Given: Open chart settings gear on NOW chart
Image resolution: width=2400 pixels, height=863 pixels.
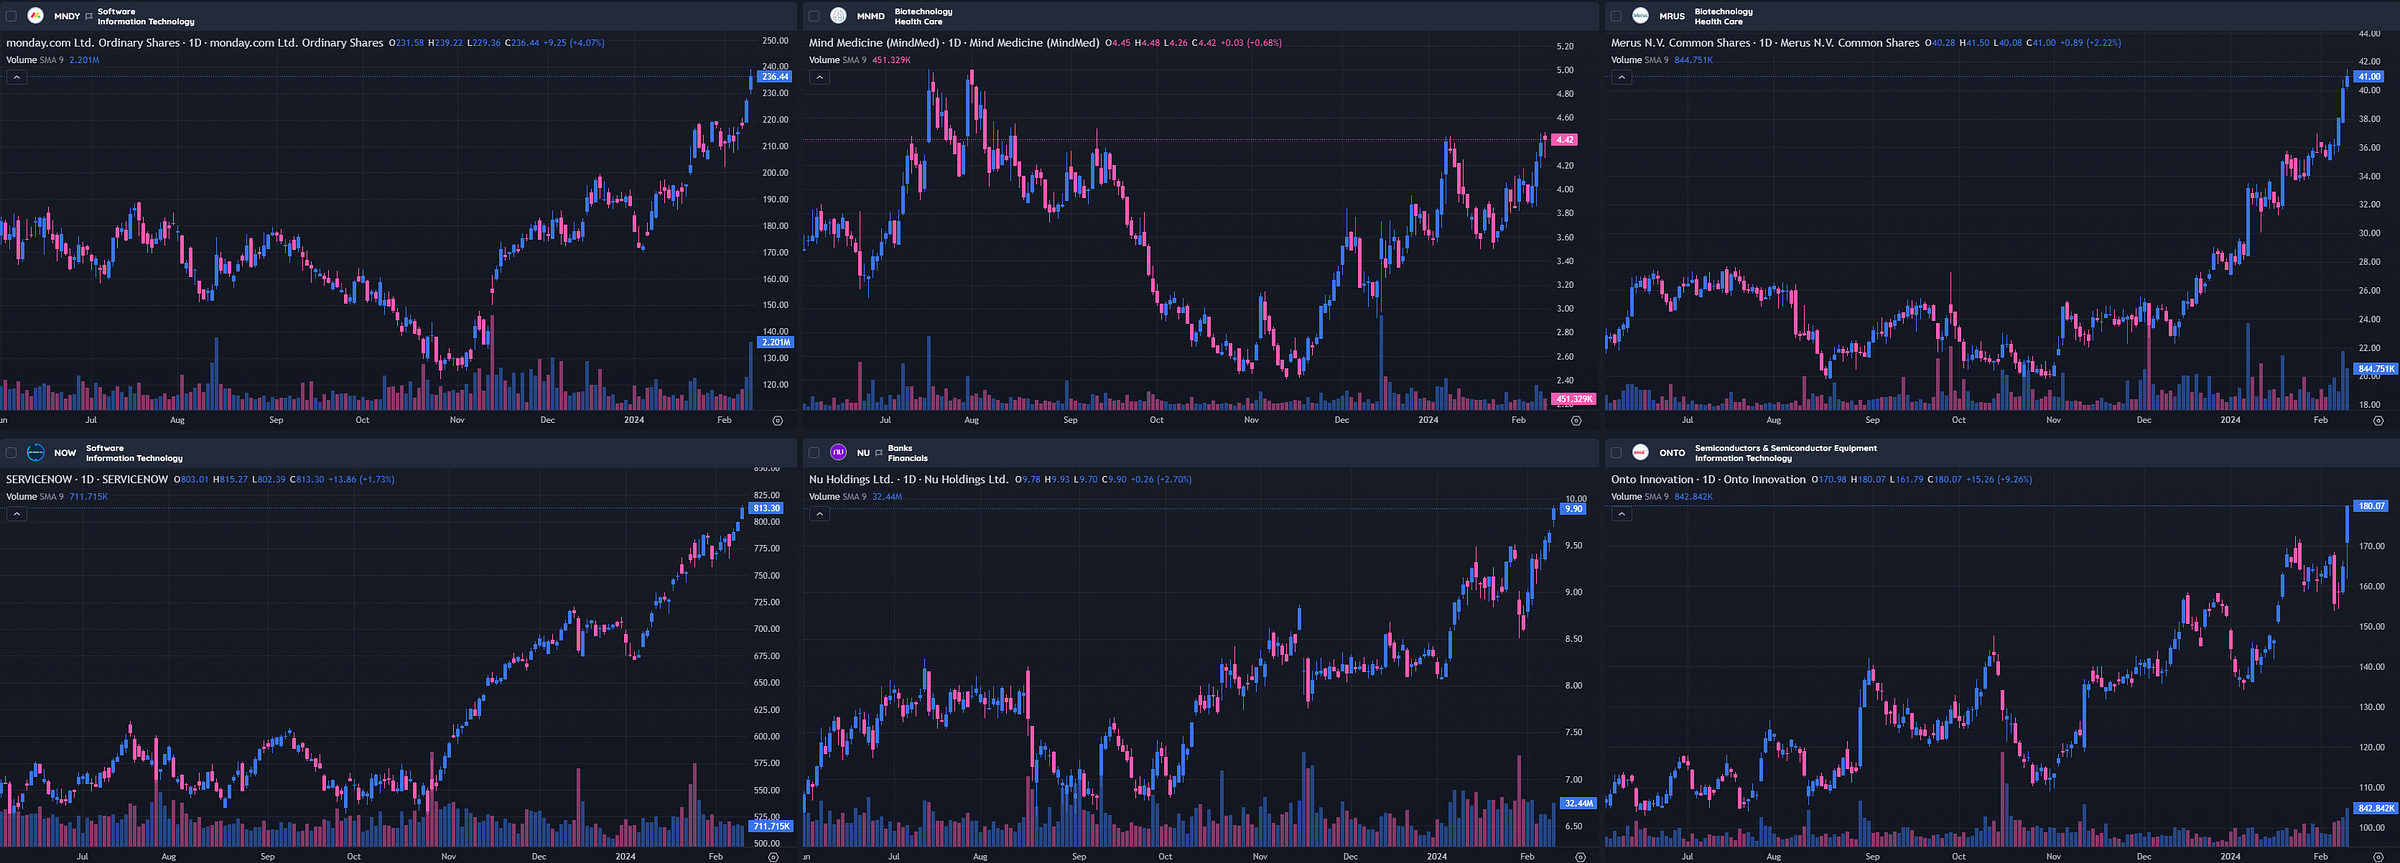Looking at the screenshot, I should click(773, 857).
